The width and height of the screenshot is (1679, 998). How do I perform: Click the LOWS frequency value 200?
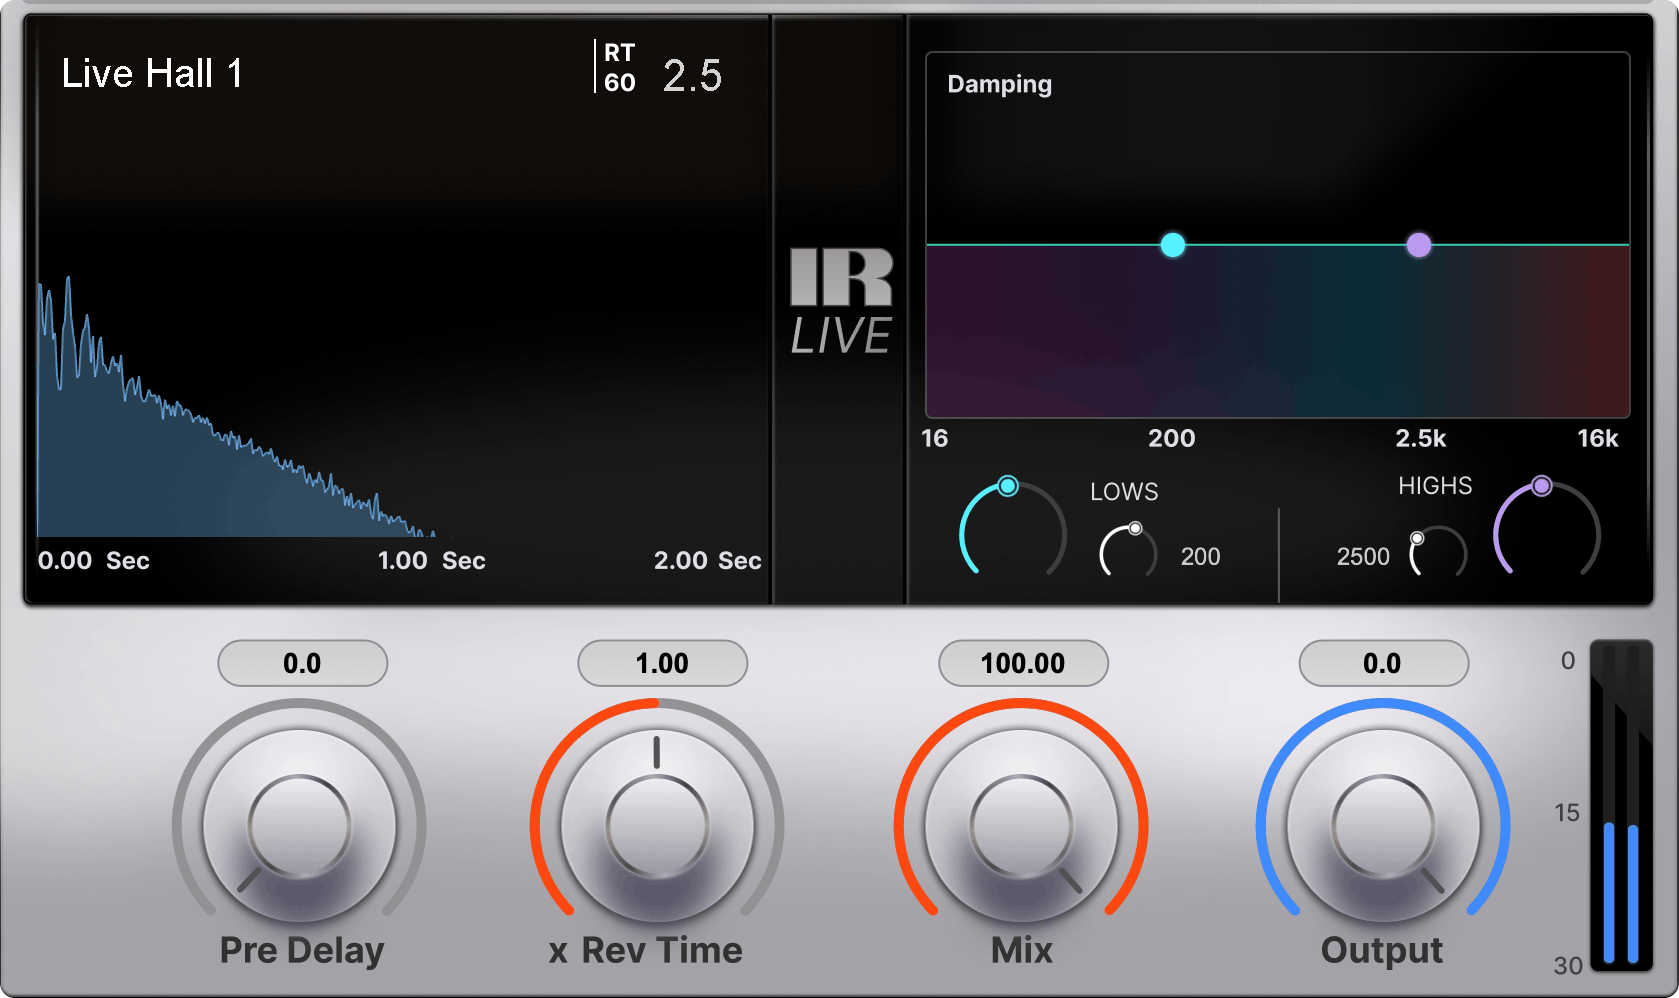coord(1200,557)
